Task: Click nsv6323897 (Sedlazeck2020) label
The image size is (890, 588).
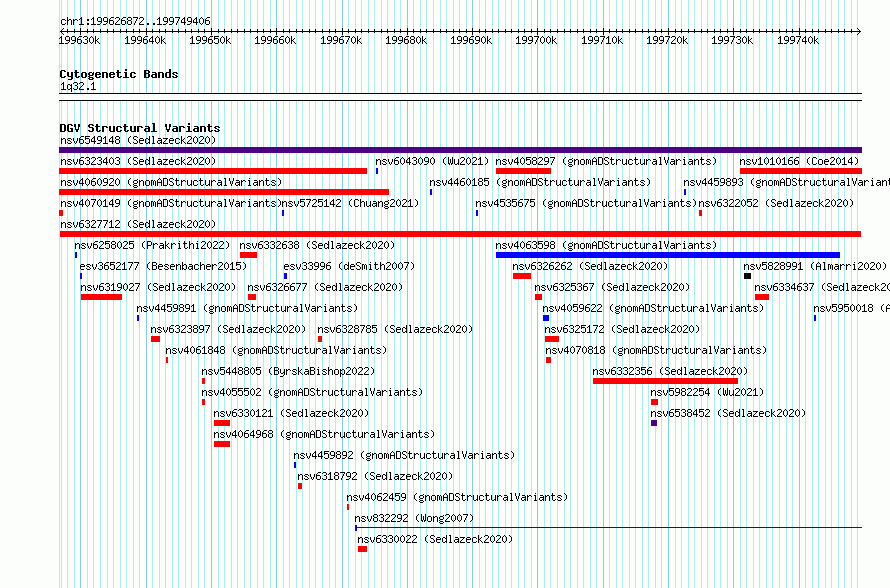Action: click(x=228, y=329)
